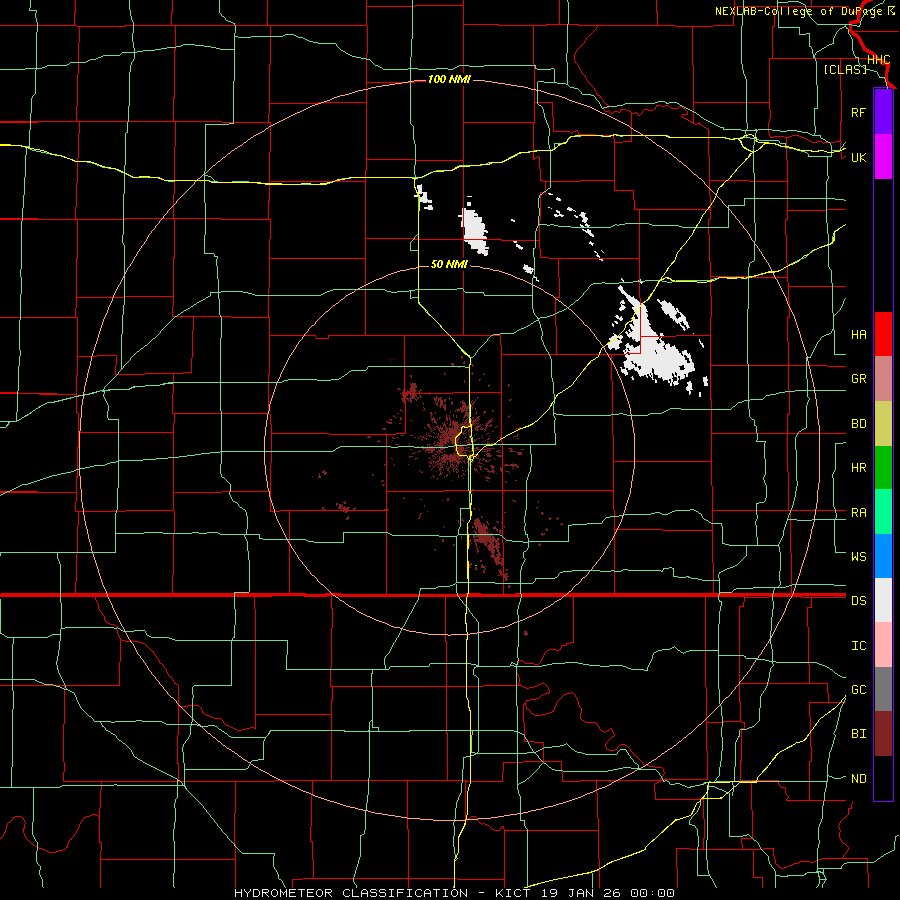Click the HYDROMETEOR CLASSIFICATION title text

[351, 893]
